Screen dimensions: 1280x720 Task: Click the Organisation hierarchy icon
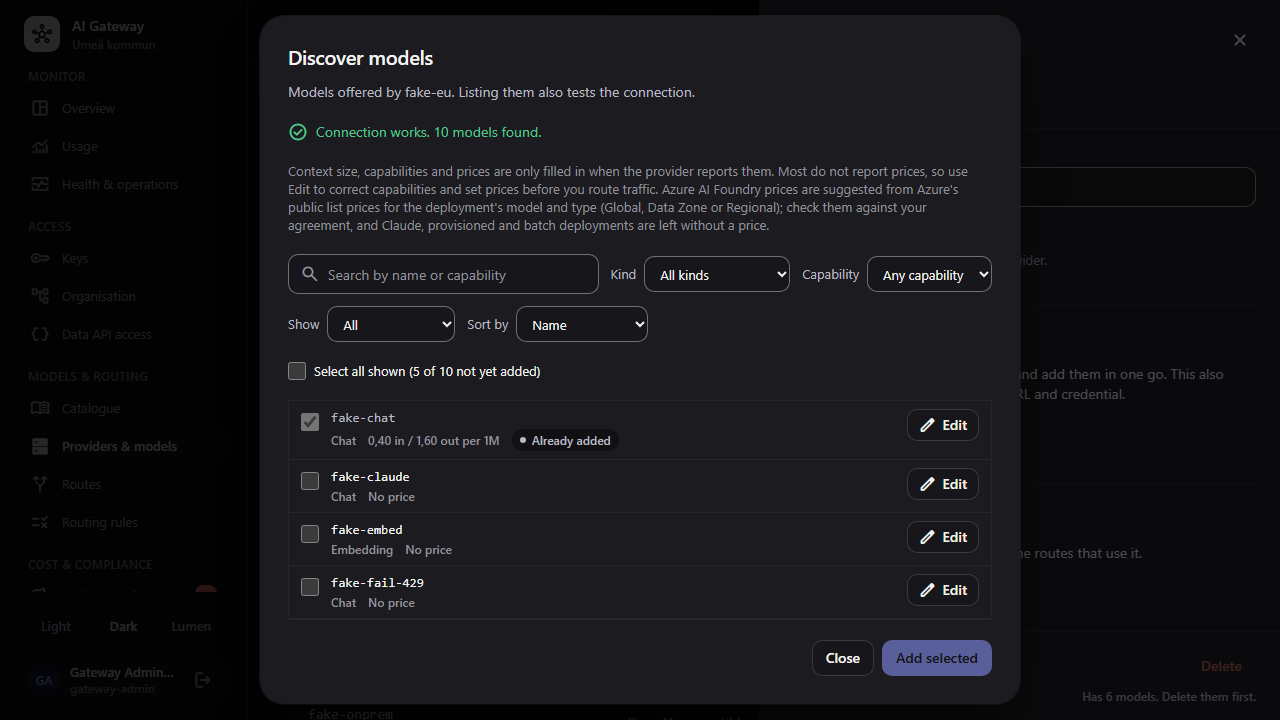40,296
